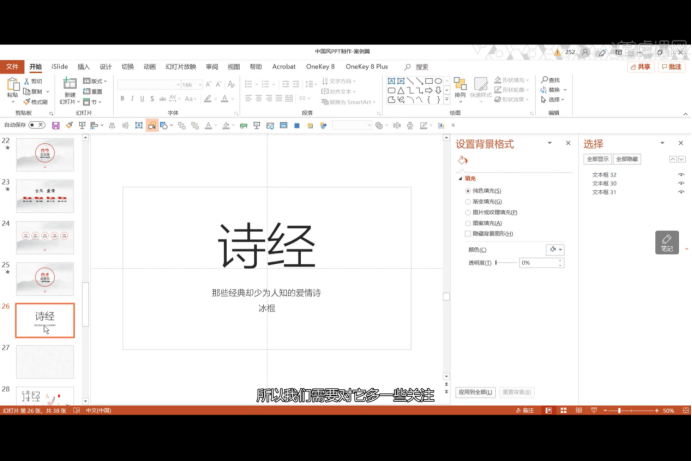Click the Cut (剪切) scissors icon

[27, 81]
